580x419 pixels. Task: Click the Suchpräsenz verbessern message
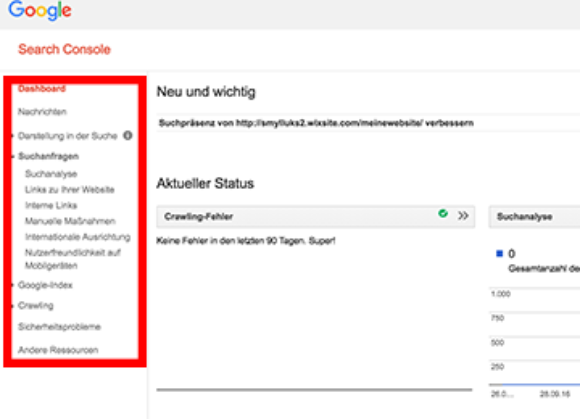pyautogui.click(x=316, y=123)
